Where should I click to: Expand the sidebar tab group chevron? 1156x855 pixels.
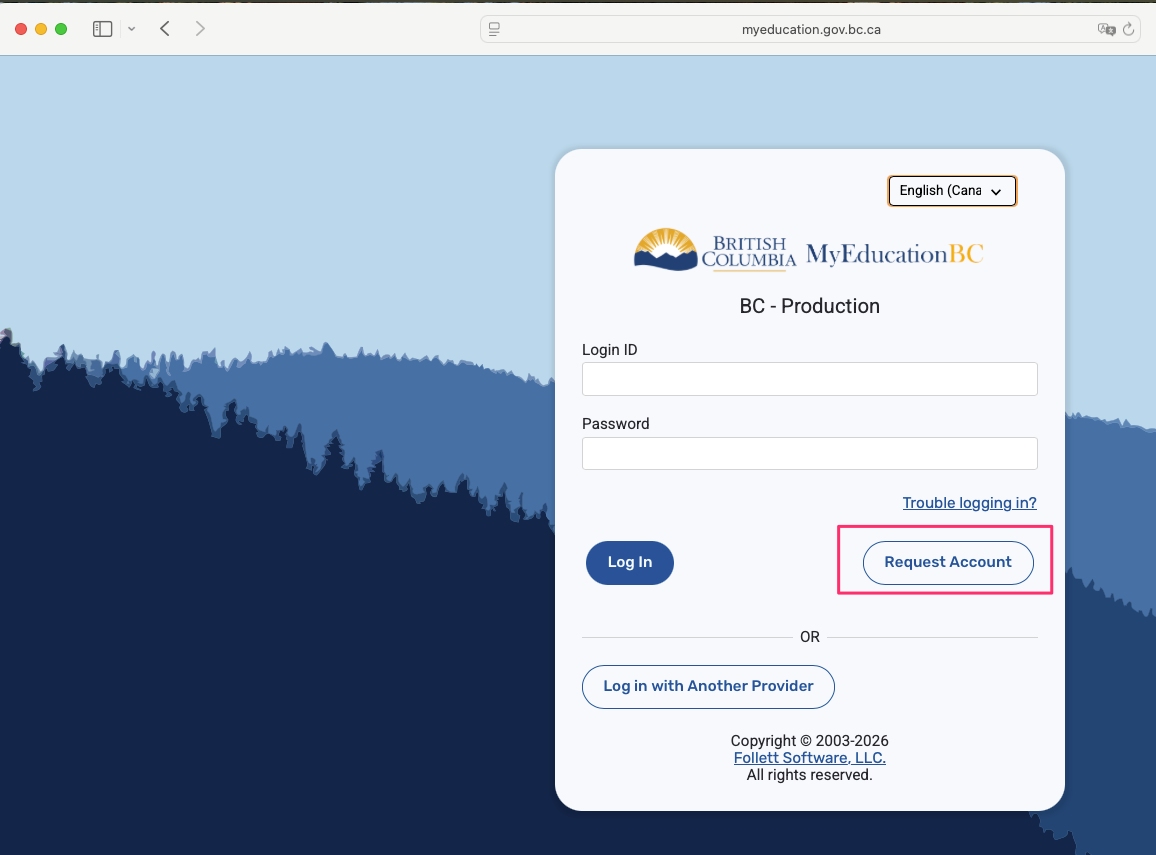131,29
